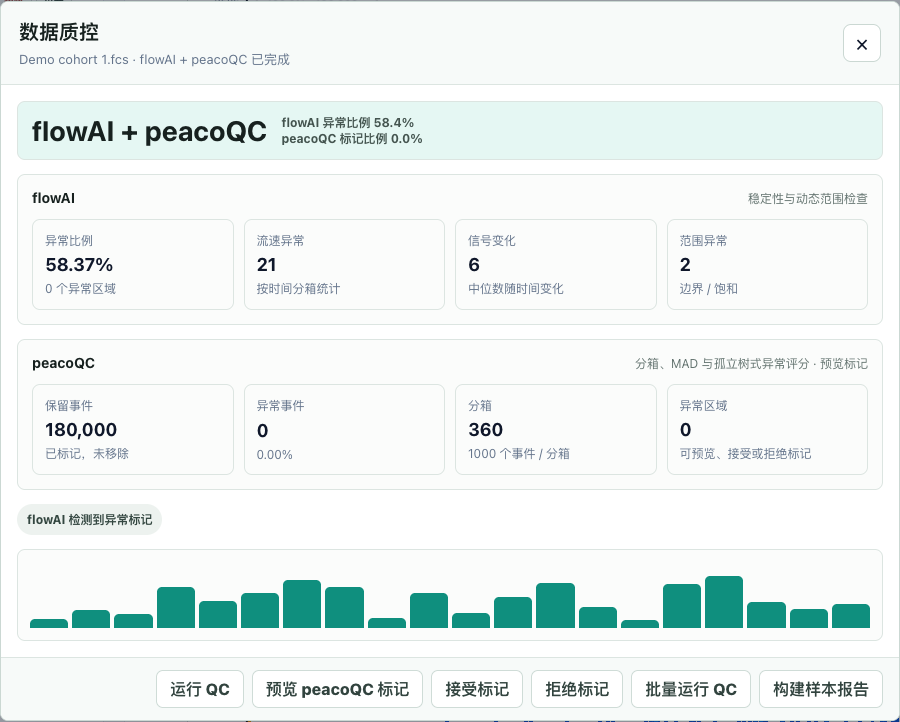The height and width of the screenshot is (722, 900).
Task: Click '可预览、接受或拒绝标记' caption
Action: click(x=745, y=453)
